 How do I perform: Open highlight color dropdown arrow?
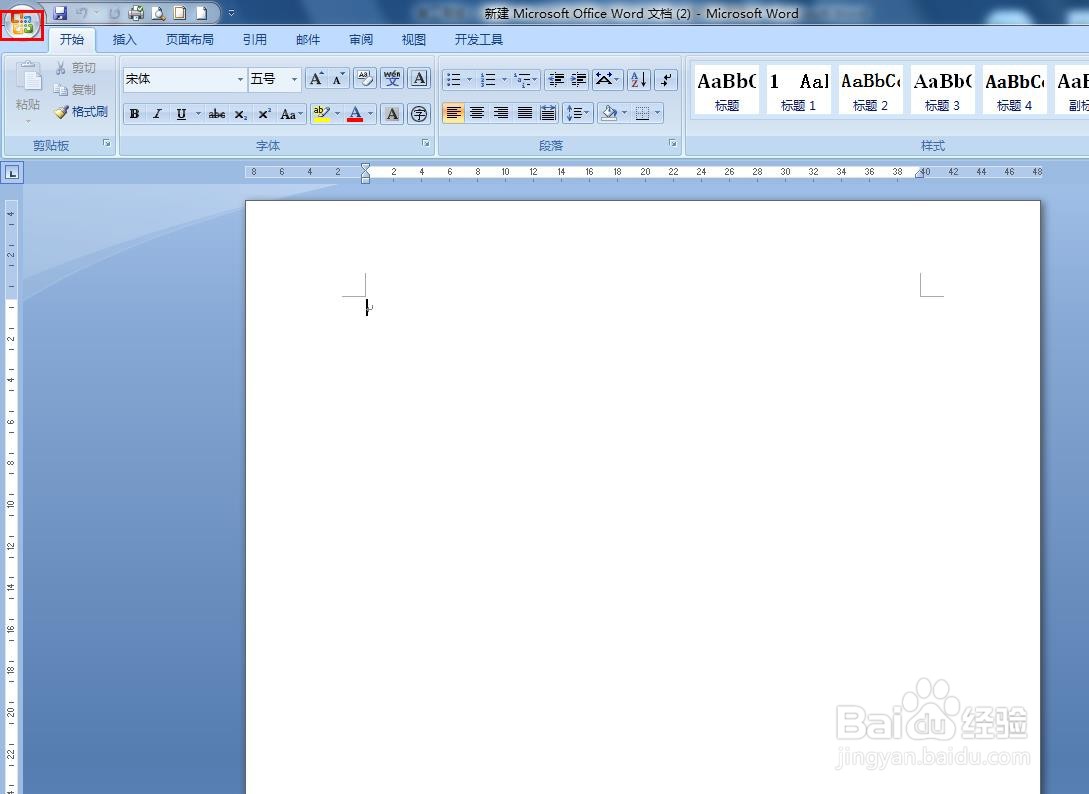tap(338, 114)
